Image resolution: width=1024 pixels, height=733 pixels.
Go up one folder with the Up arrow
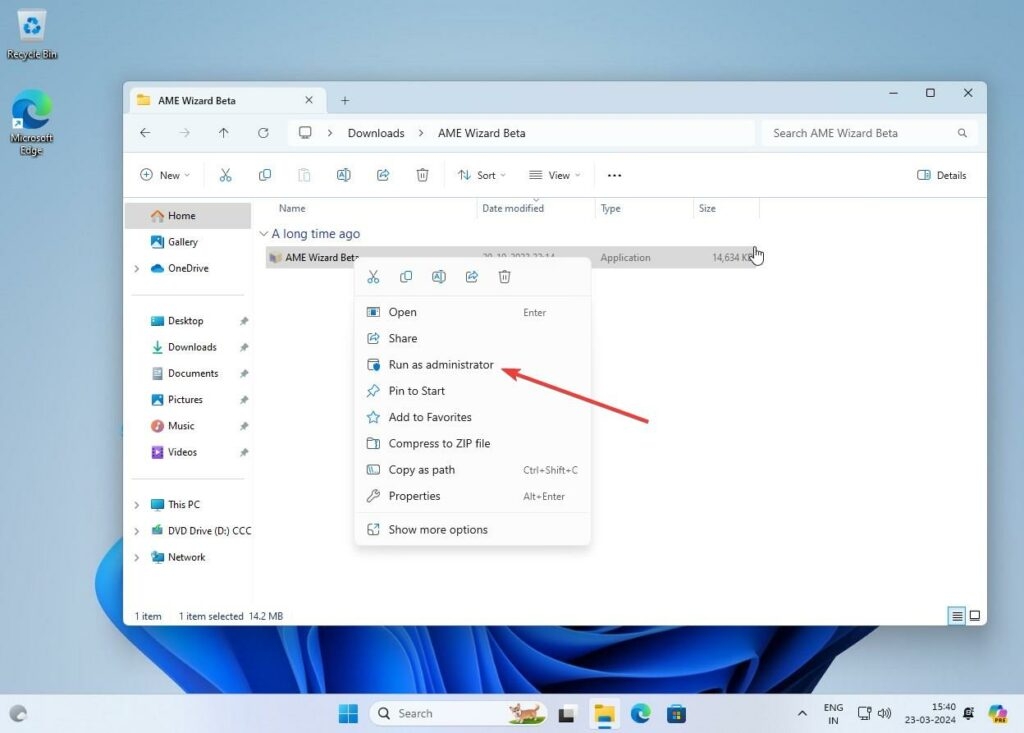pos(223,133)
